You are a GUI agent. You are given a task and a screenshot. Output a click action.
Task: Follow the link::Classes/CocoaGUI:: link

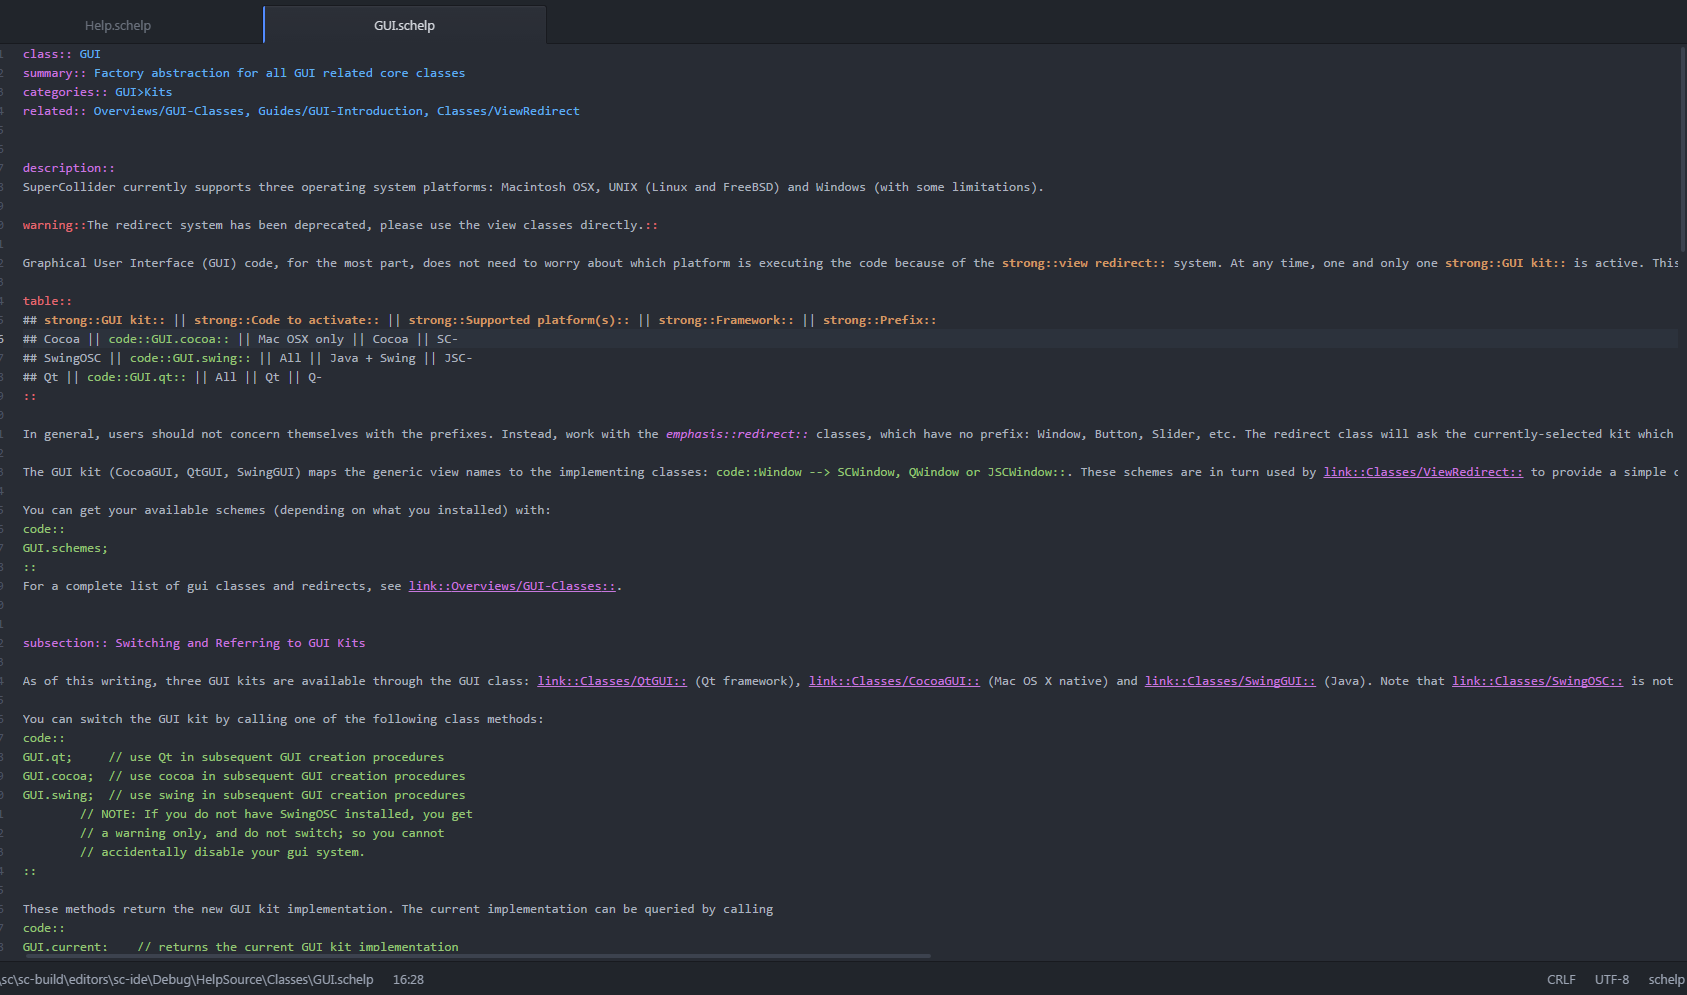(894, 681)
